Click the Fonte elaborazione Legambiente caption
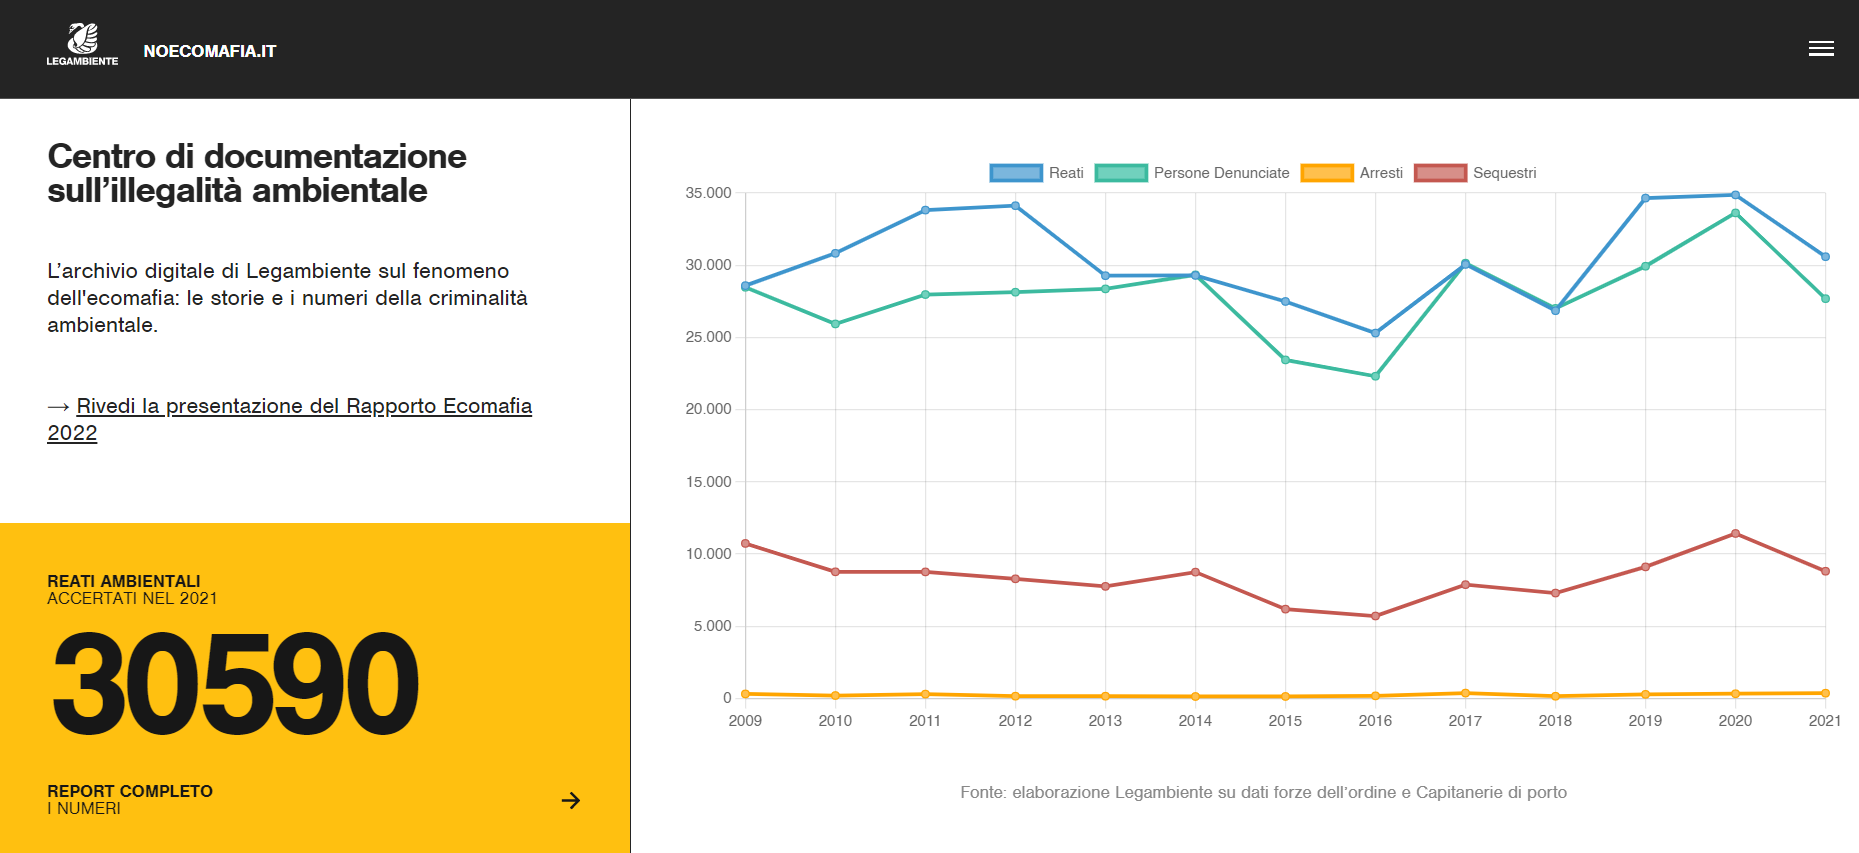1859x853 pixels. pyautogui.click(x=1263, y=792)
